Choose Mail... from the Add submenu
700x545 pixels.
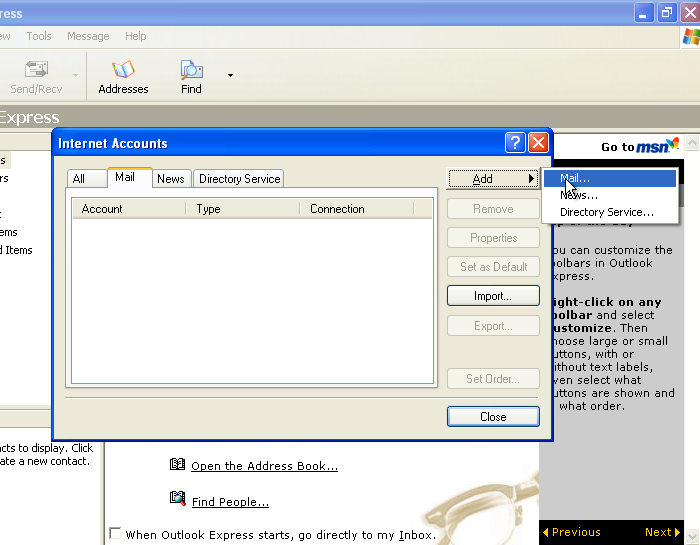pyautogui.click(x=610, y=178)
